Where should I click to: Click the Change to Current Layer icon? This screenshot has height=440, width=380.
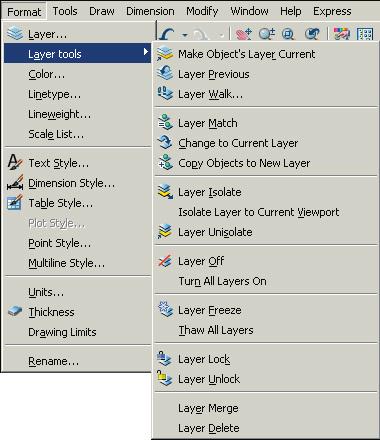pos(165,143)
